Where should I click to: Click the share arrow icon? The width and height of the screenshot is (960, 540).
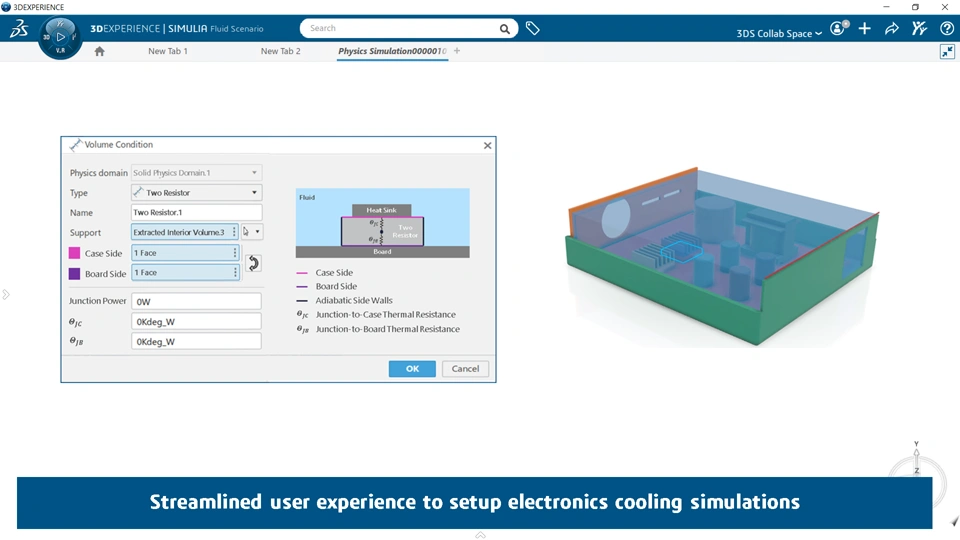pos(891,28)
